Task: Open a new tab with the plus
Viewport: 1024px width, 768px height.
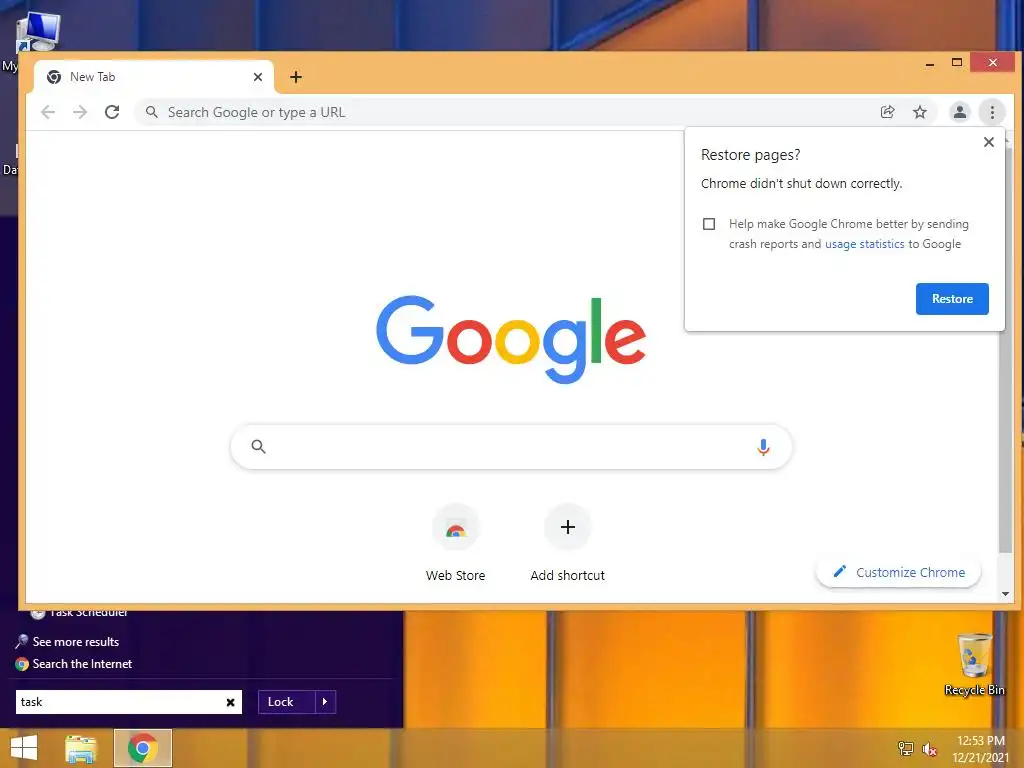Action: (x=296, y=77)
